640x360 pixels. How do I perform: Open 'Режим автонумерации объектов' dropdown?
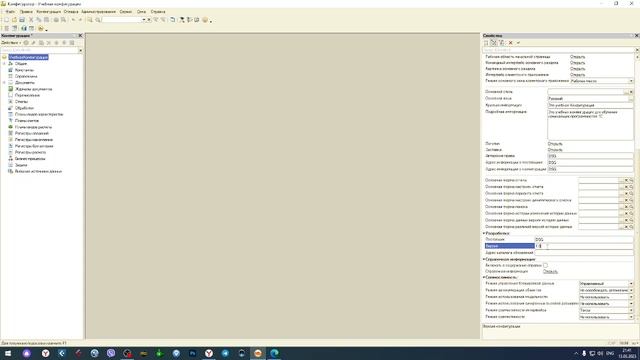click(631, 290)
